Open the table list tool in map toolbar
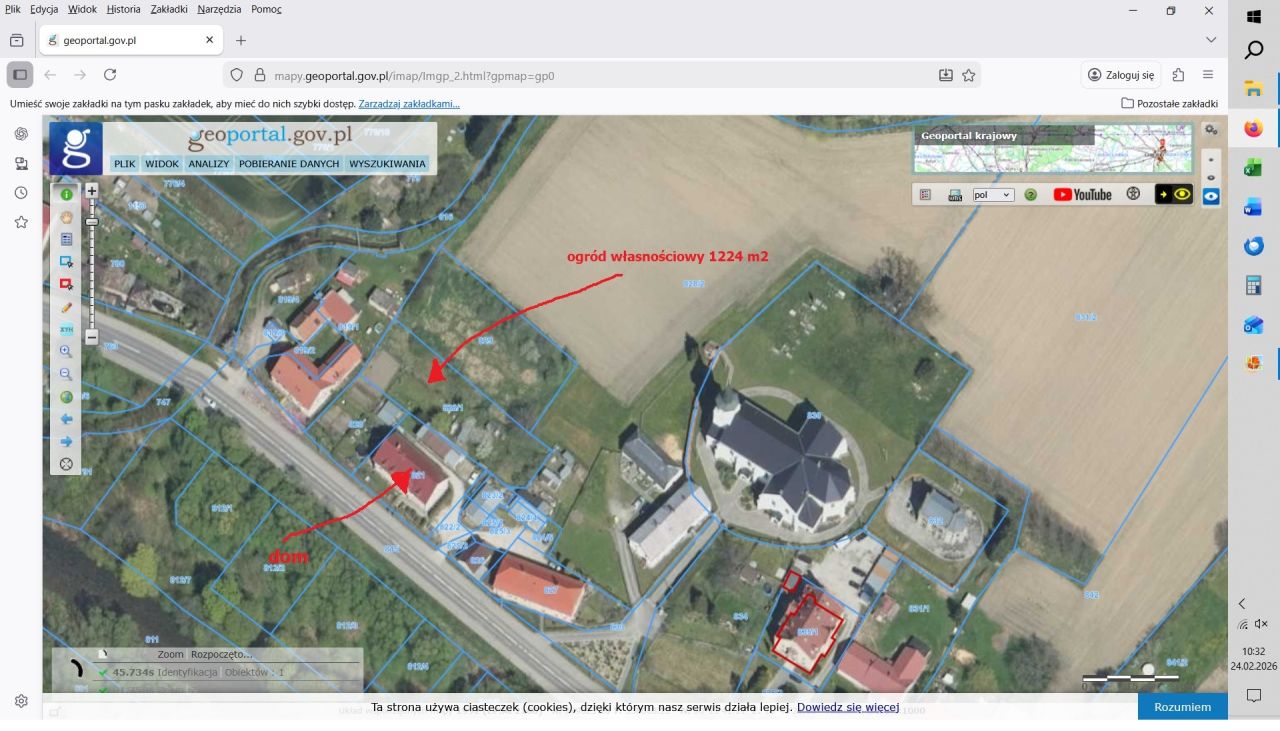Viewport: 1280px width, 731px height. (x=67, y=239)
